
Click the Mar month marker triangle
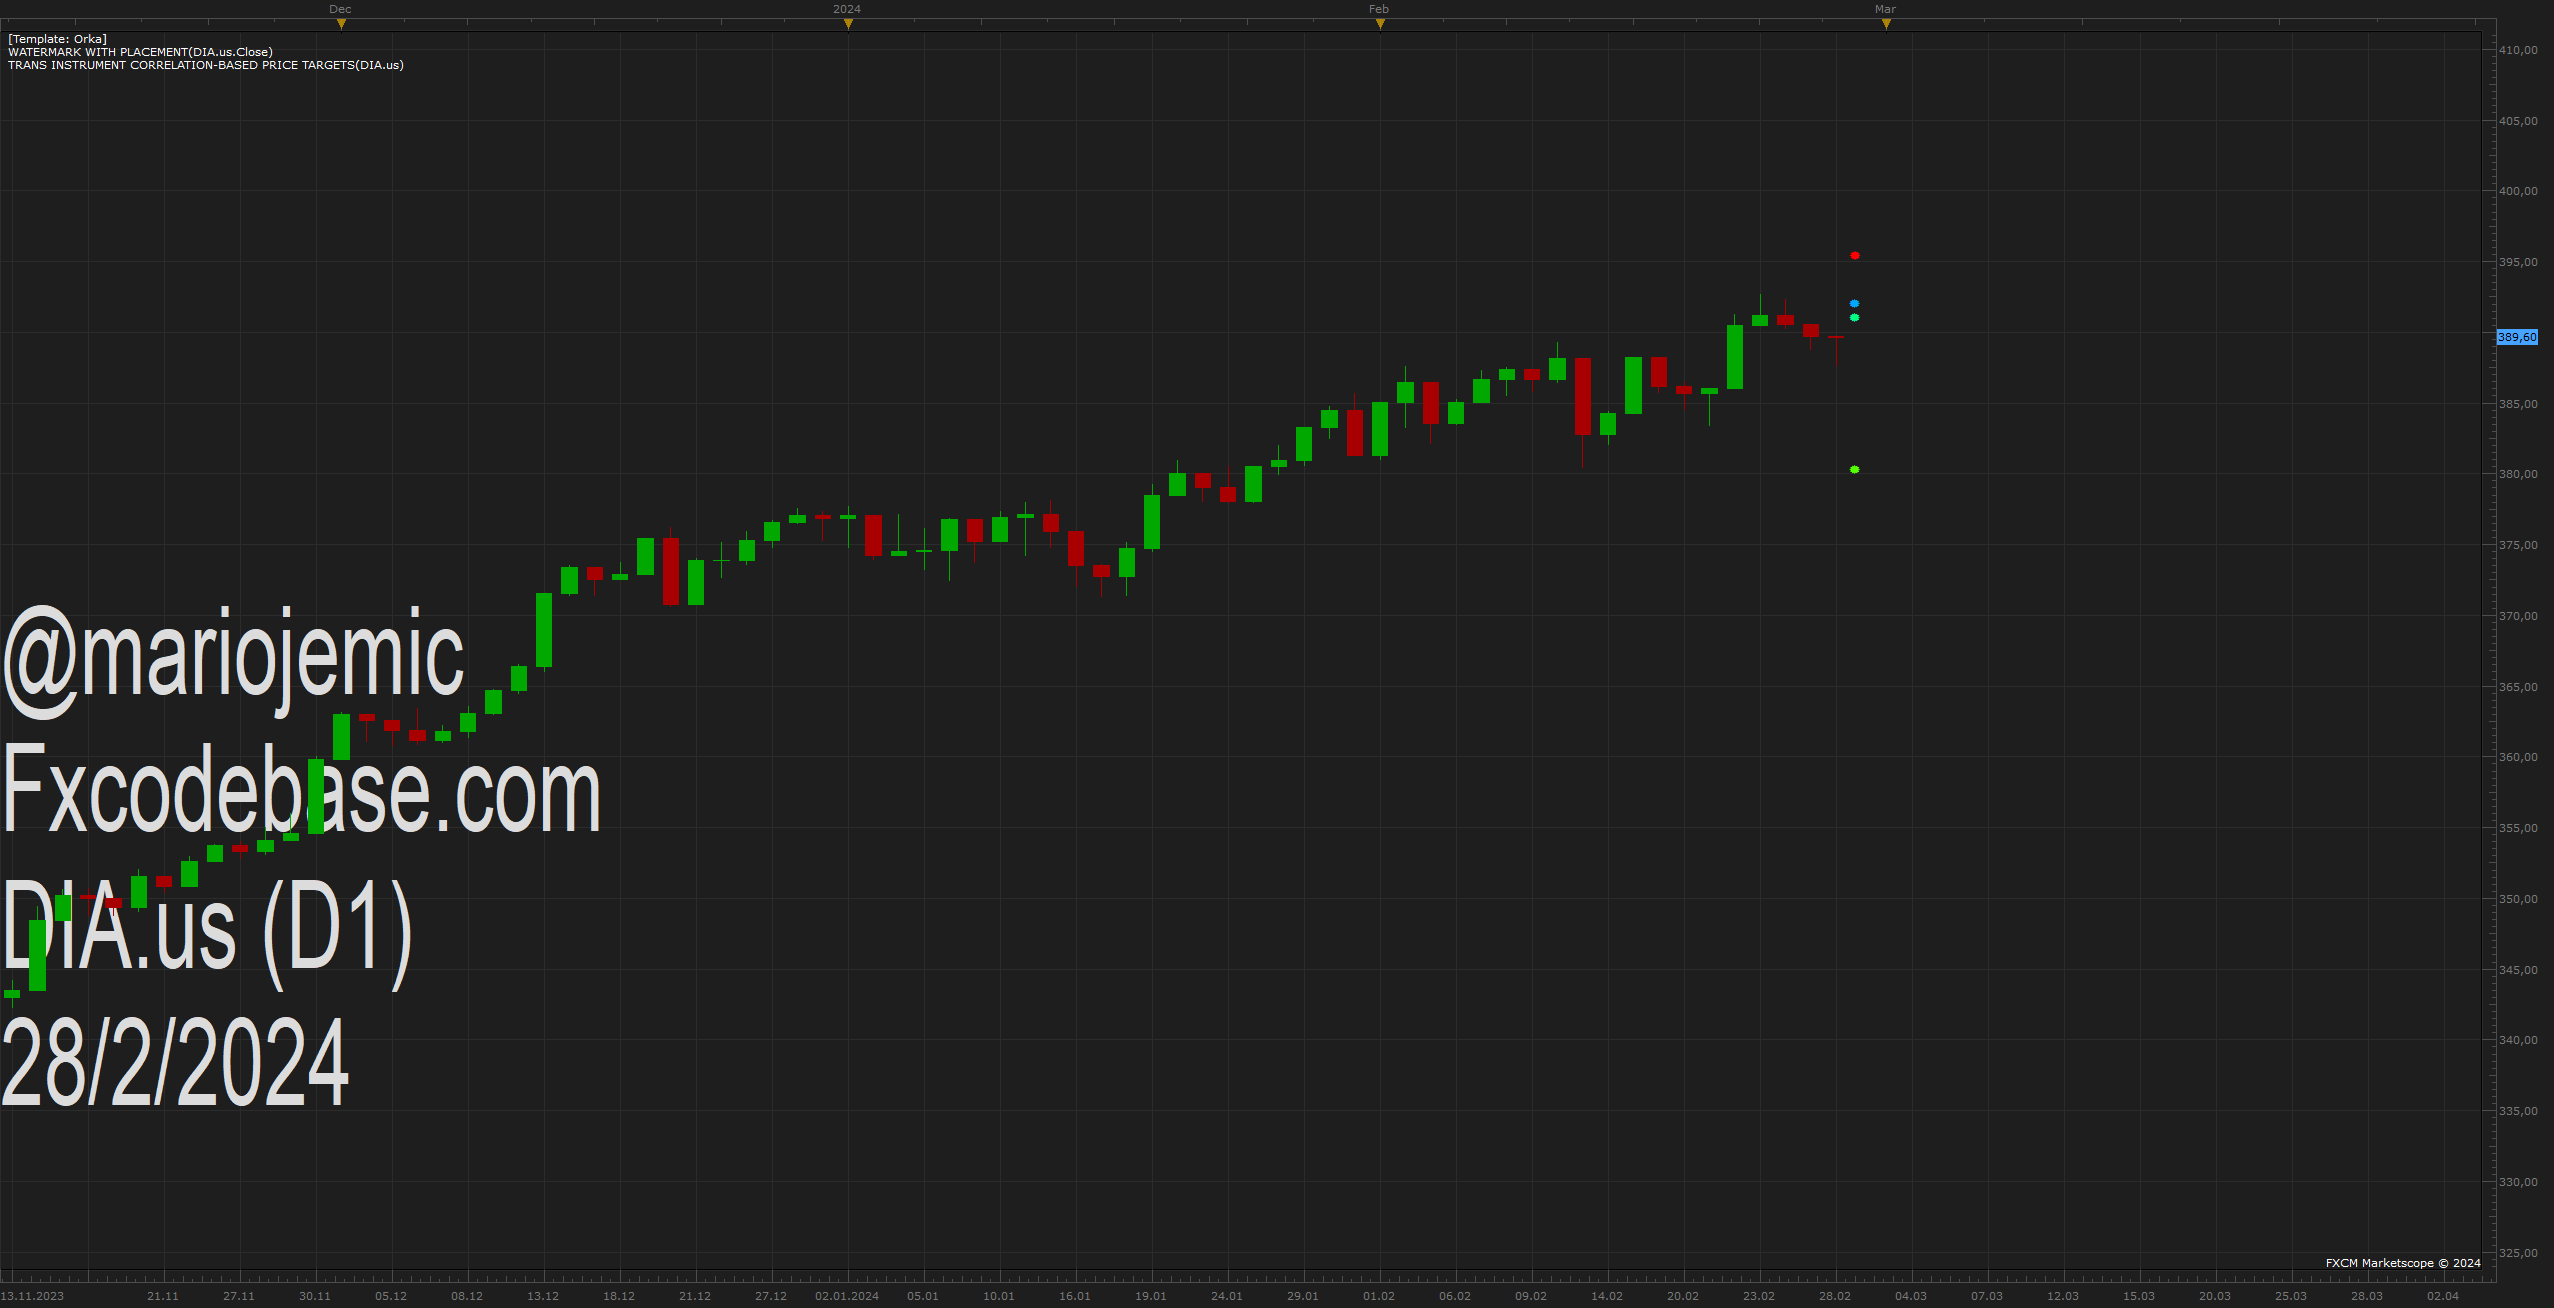coord(1886,24)
